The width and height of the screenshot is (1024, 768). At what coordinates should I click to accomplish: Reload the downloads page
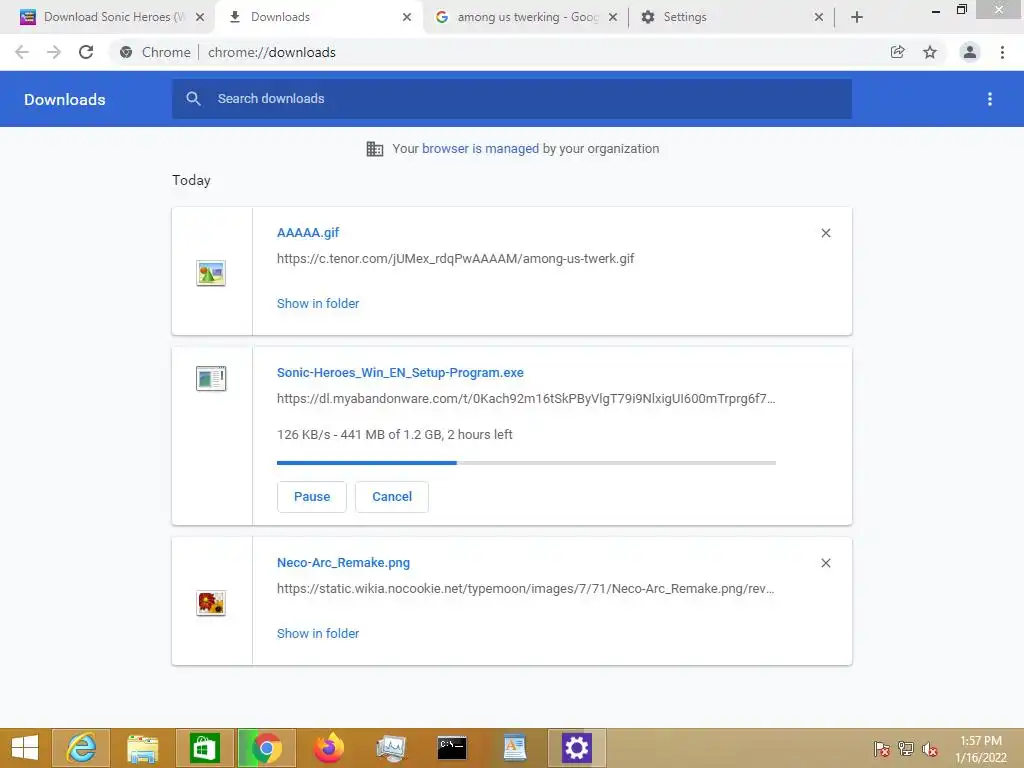(x=86, y=52)
